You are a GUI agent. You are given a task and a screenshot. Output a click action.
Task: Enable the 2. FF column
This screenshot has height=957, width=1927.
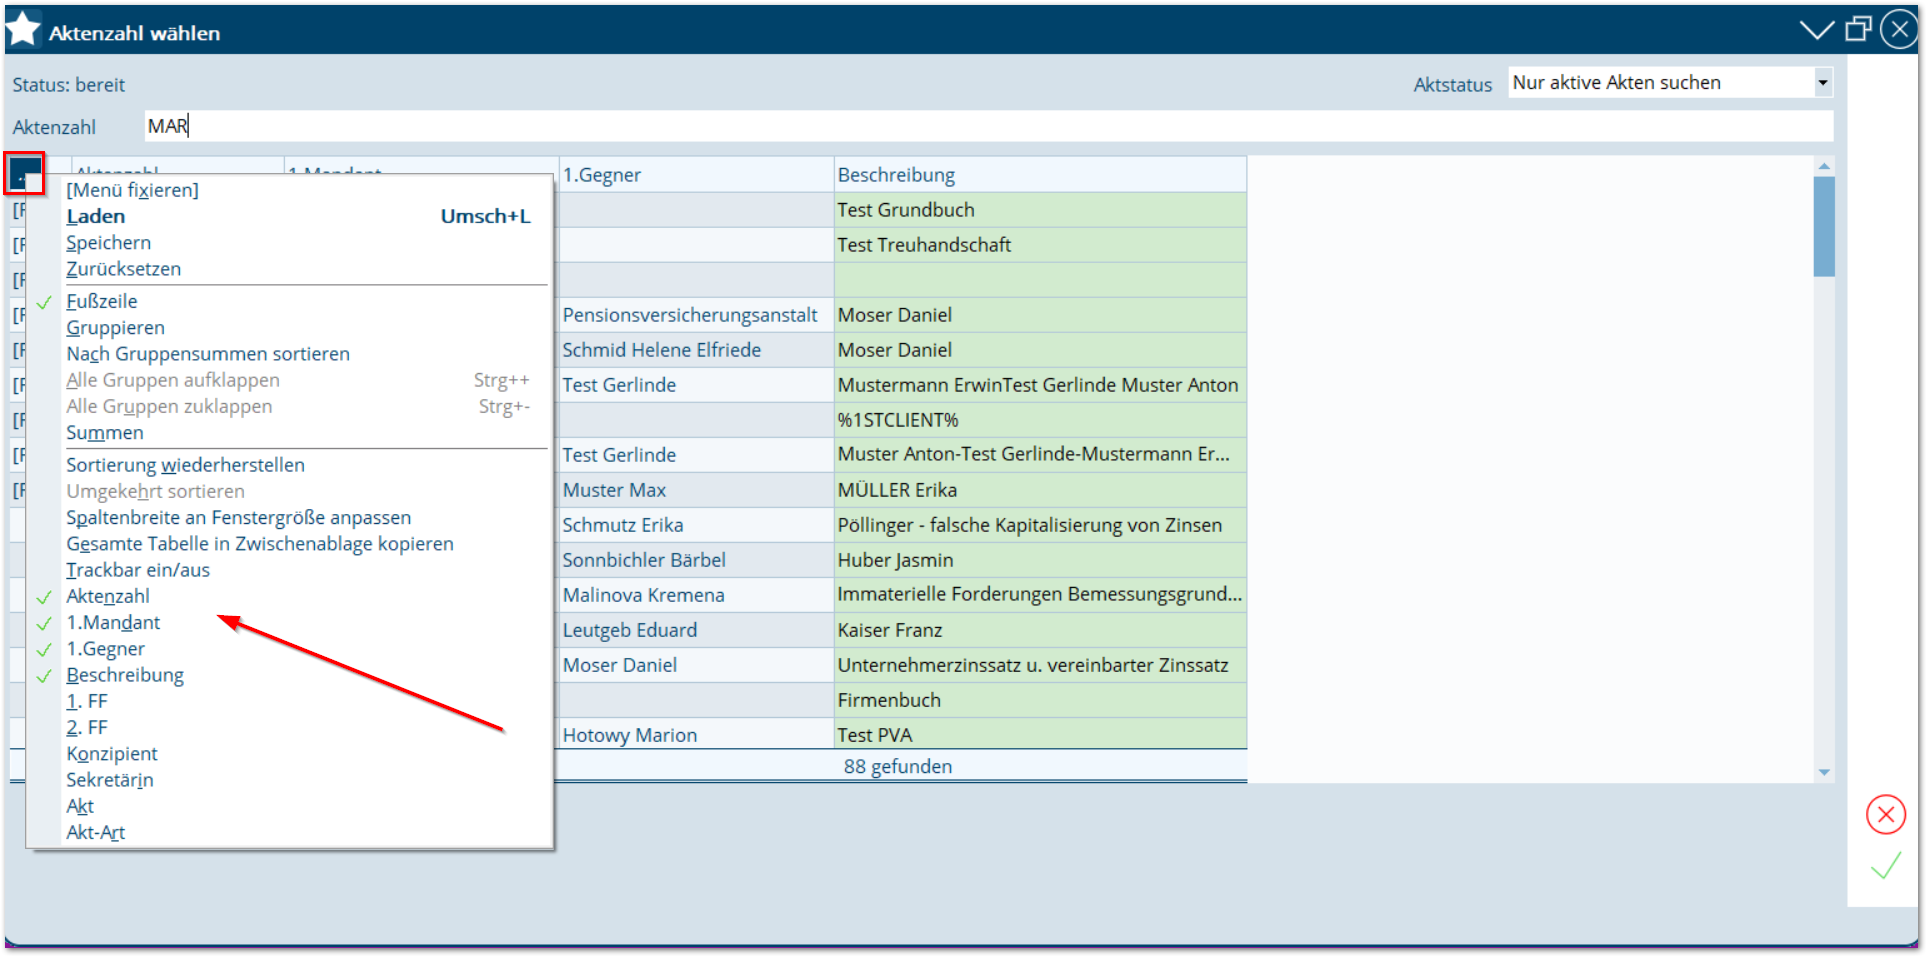[86, 728]
